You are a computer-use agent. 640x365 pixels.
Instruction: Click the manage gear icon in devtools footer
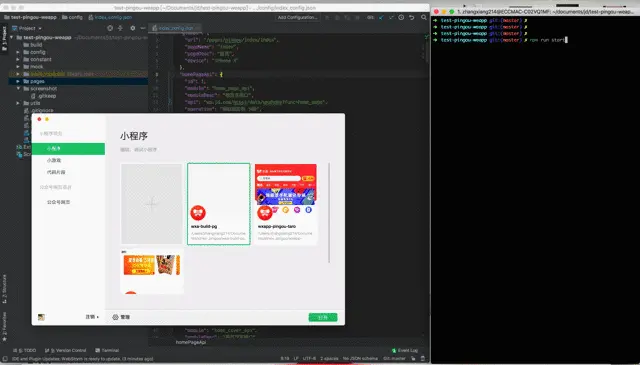(x=115, y=317)
